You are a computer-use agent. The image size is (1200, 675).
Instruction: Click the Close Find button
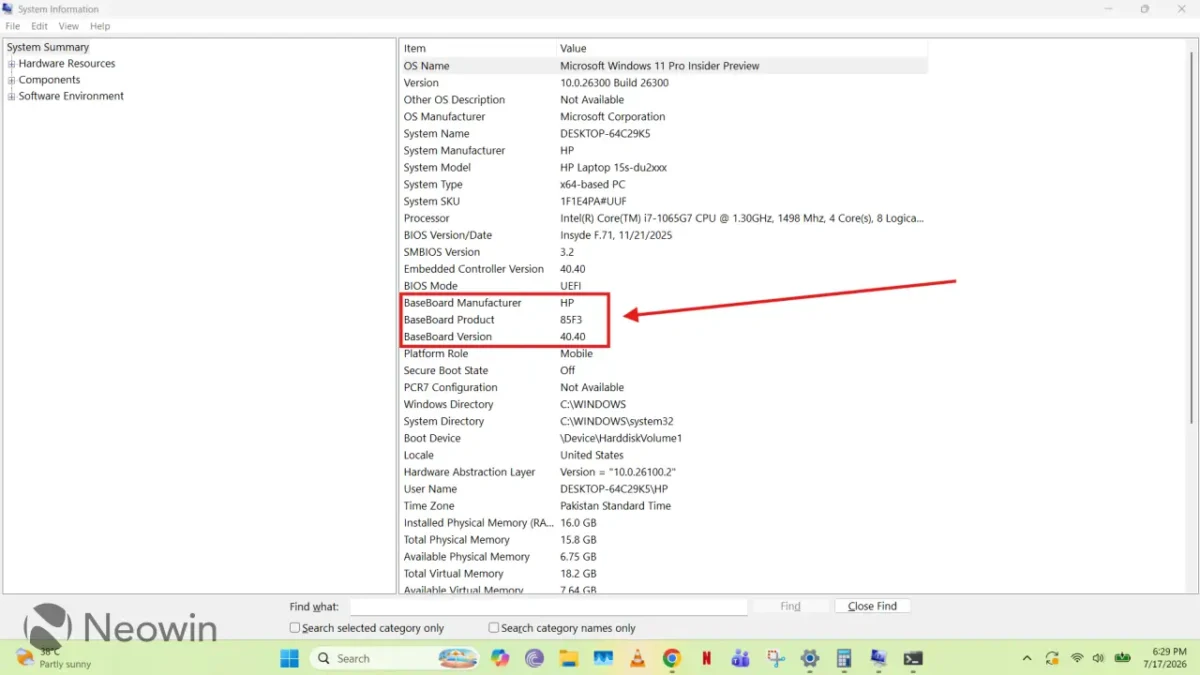coord(872,606)
